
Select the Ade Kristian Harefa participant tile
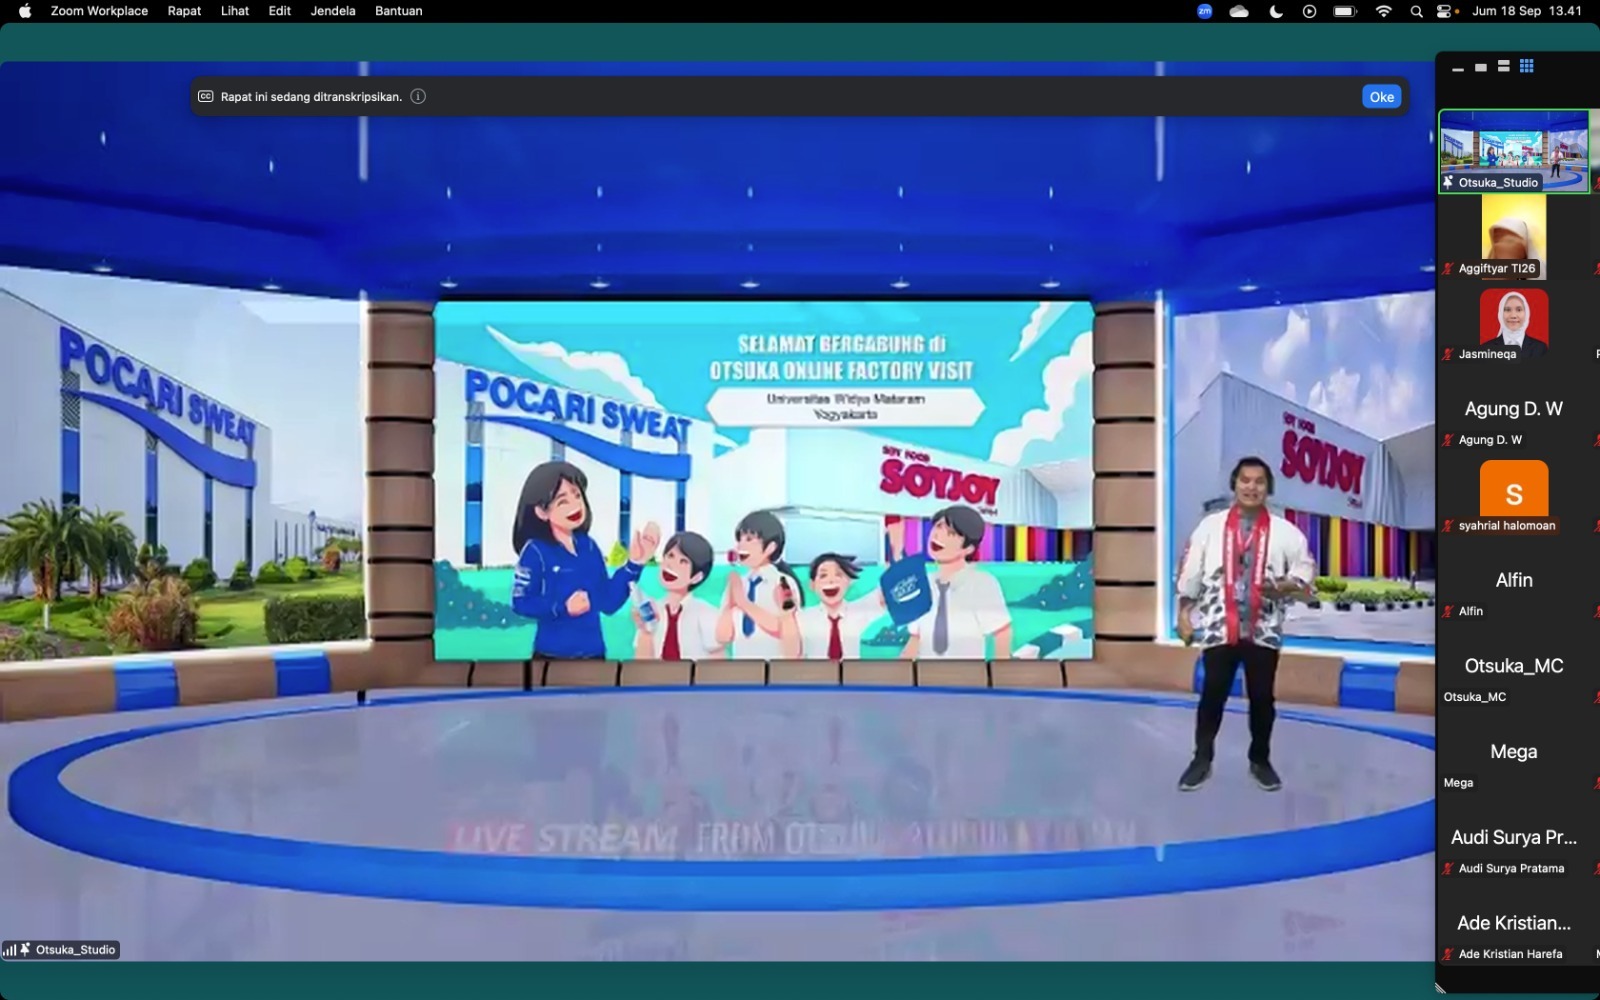(1514, 923)
